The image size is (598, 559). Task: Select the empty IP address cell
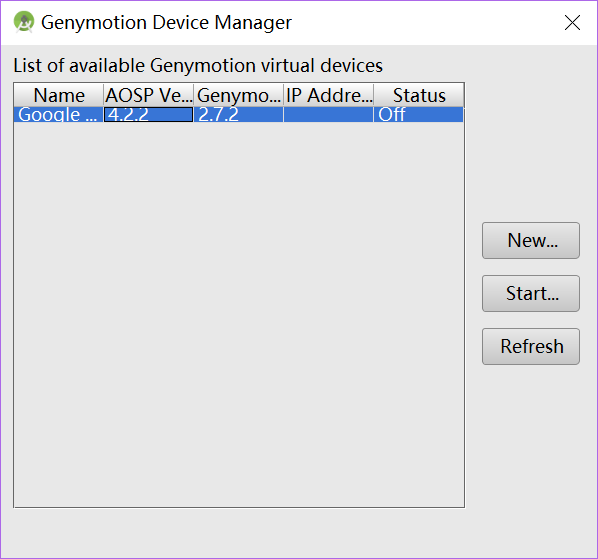tap(329, 114)
